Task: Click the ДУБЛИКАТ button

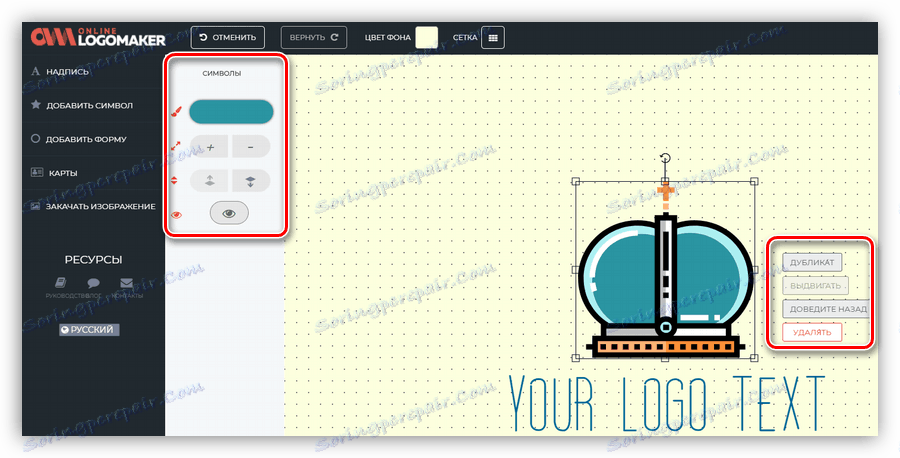Action: coord(812,262)
